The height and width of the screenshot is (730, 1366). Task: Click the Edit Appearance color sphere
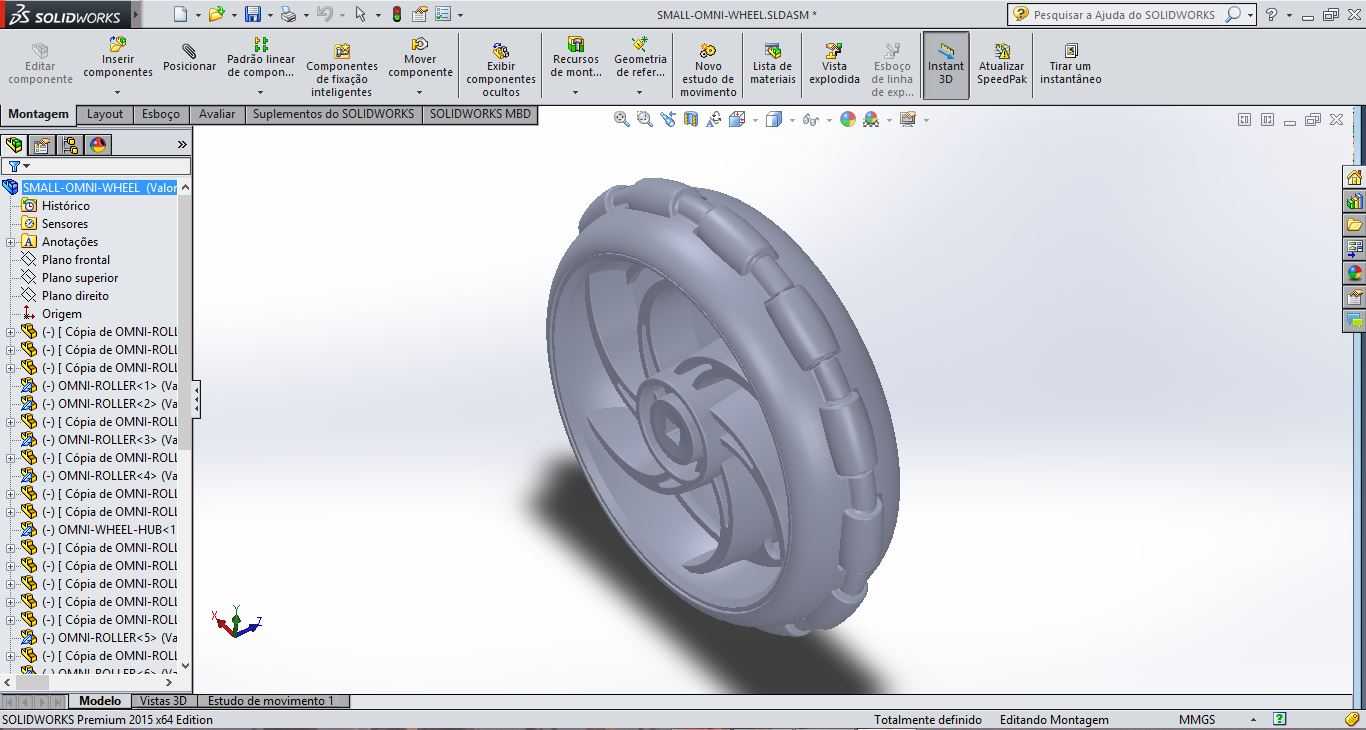[x=848, y=120]
